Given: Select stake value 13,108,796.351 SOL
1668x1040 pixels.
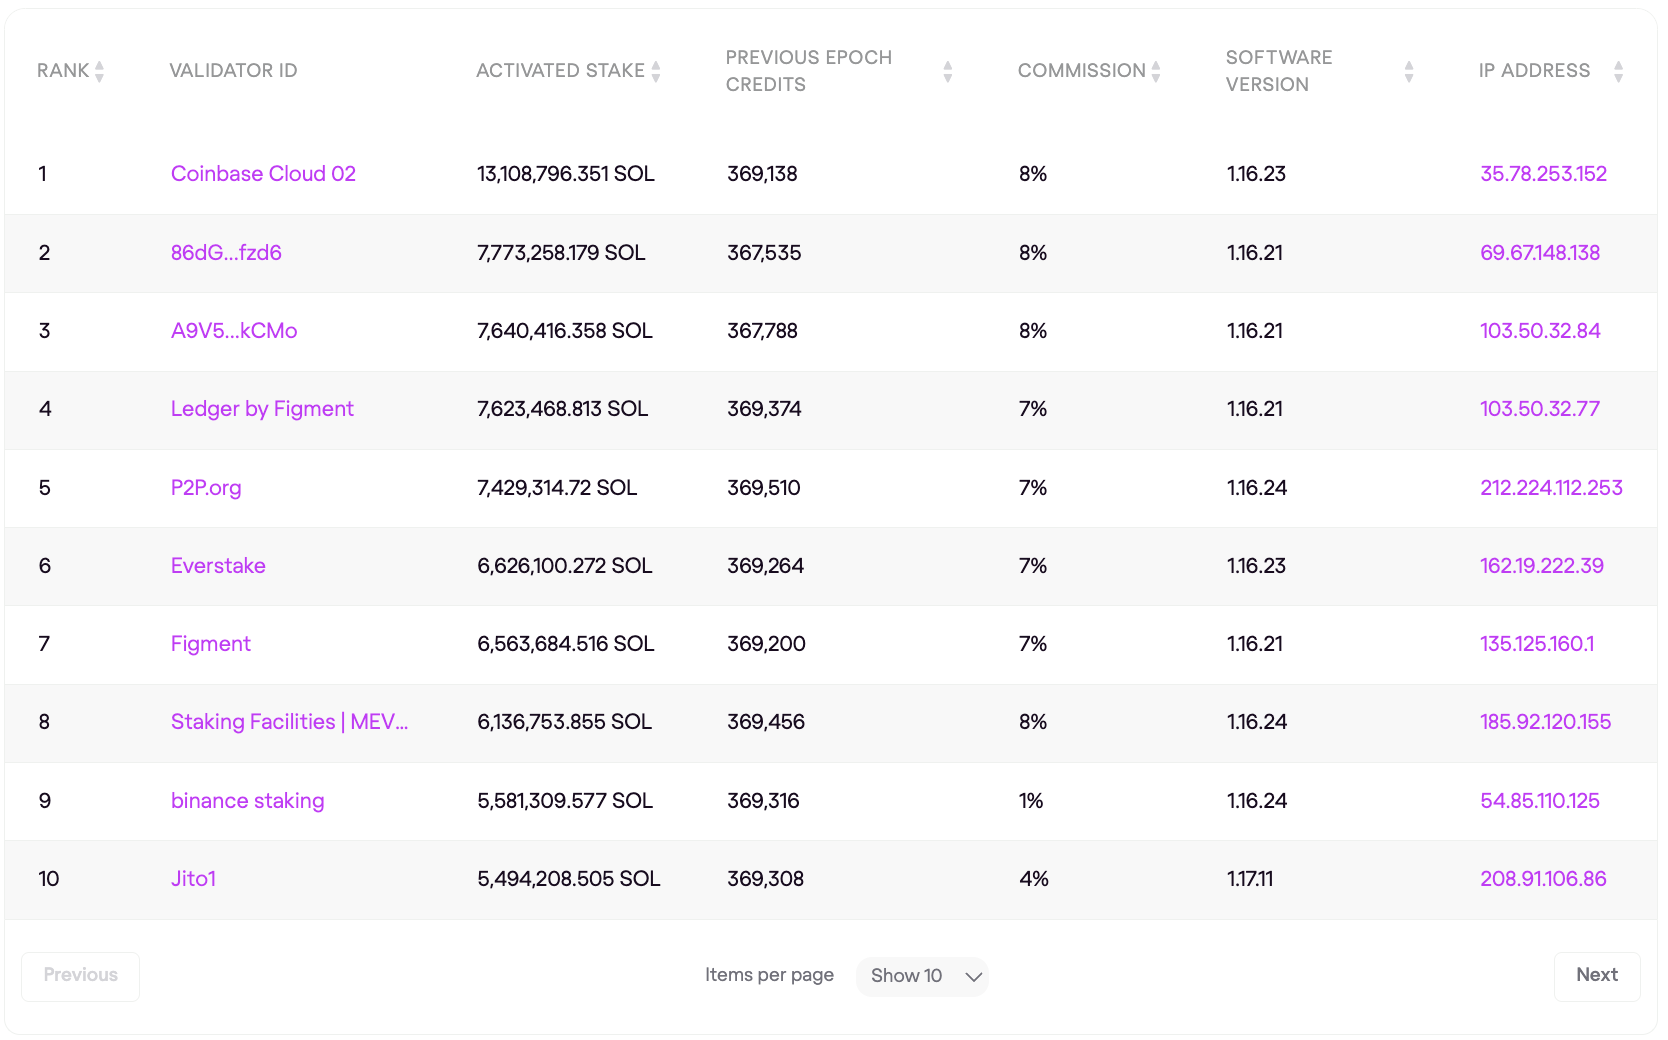Looking at the screenshot, I should pyautogui.click(x=566, y=174).
